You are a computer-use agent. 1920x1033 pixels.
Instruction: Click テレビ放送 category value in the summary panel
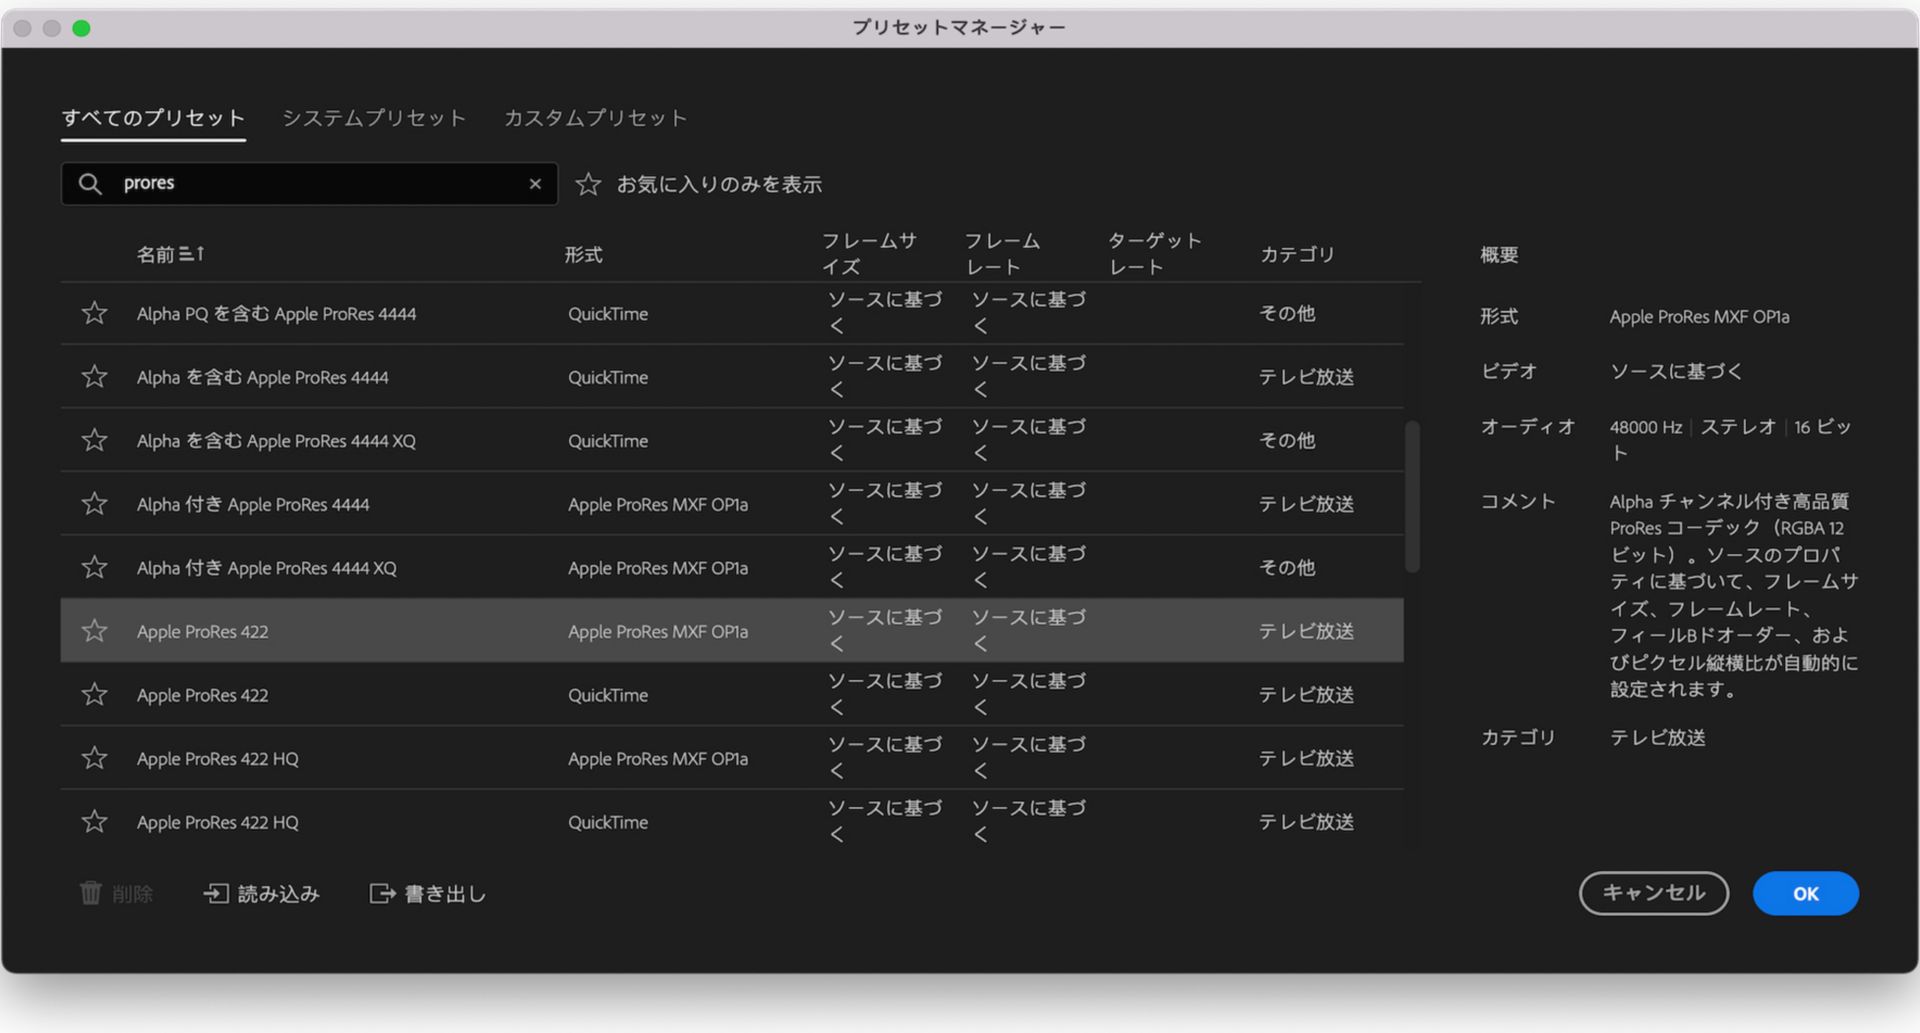1657,737
